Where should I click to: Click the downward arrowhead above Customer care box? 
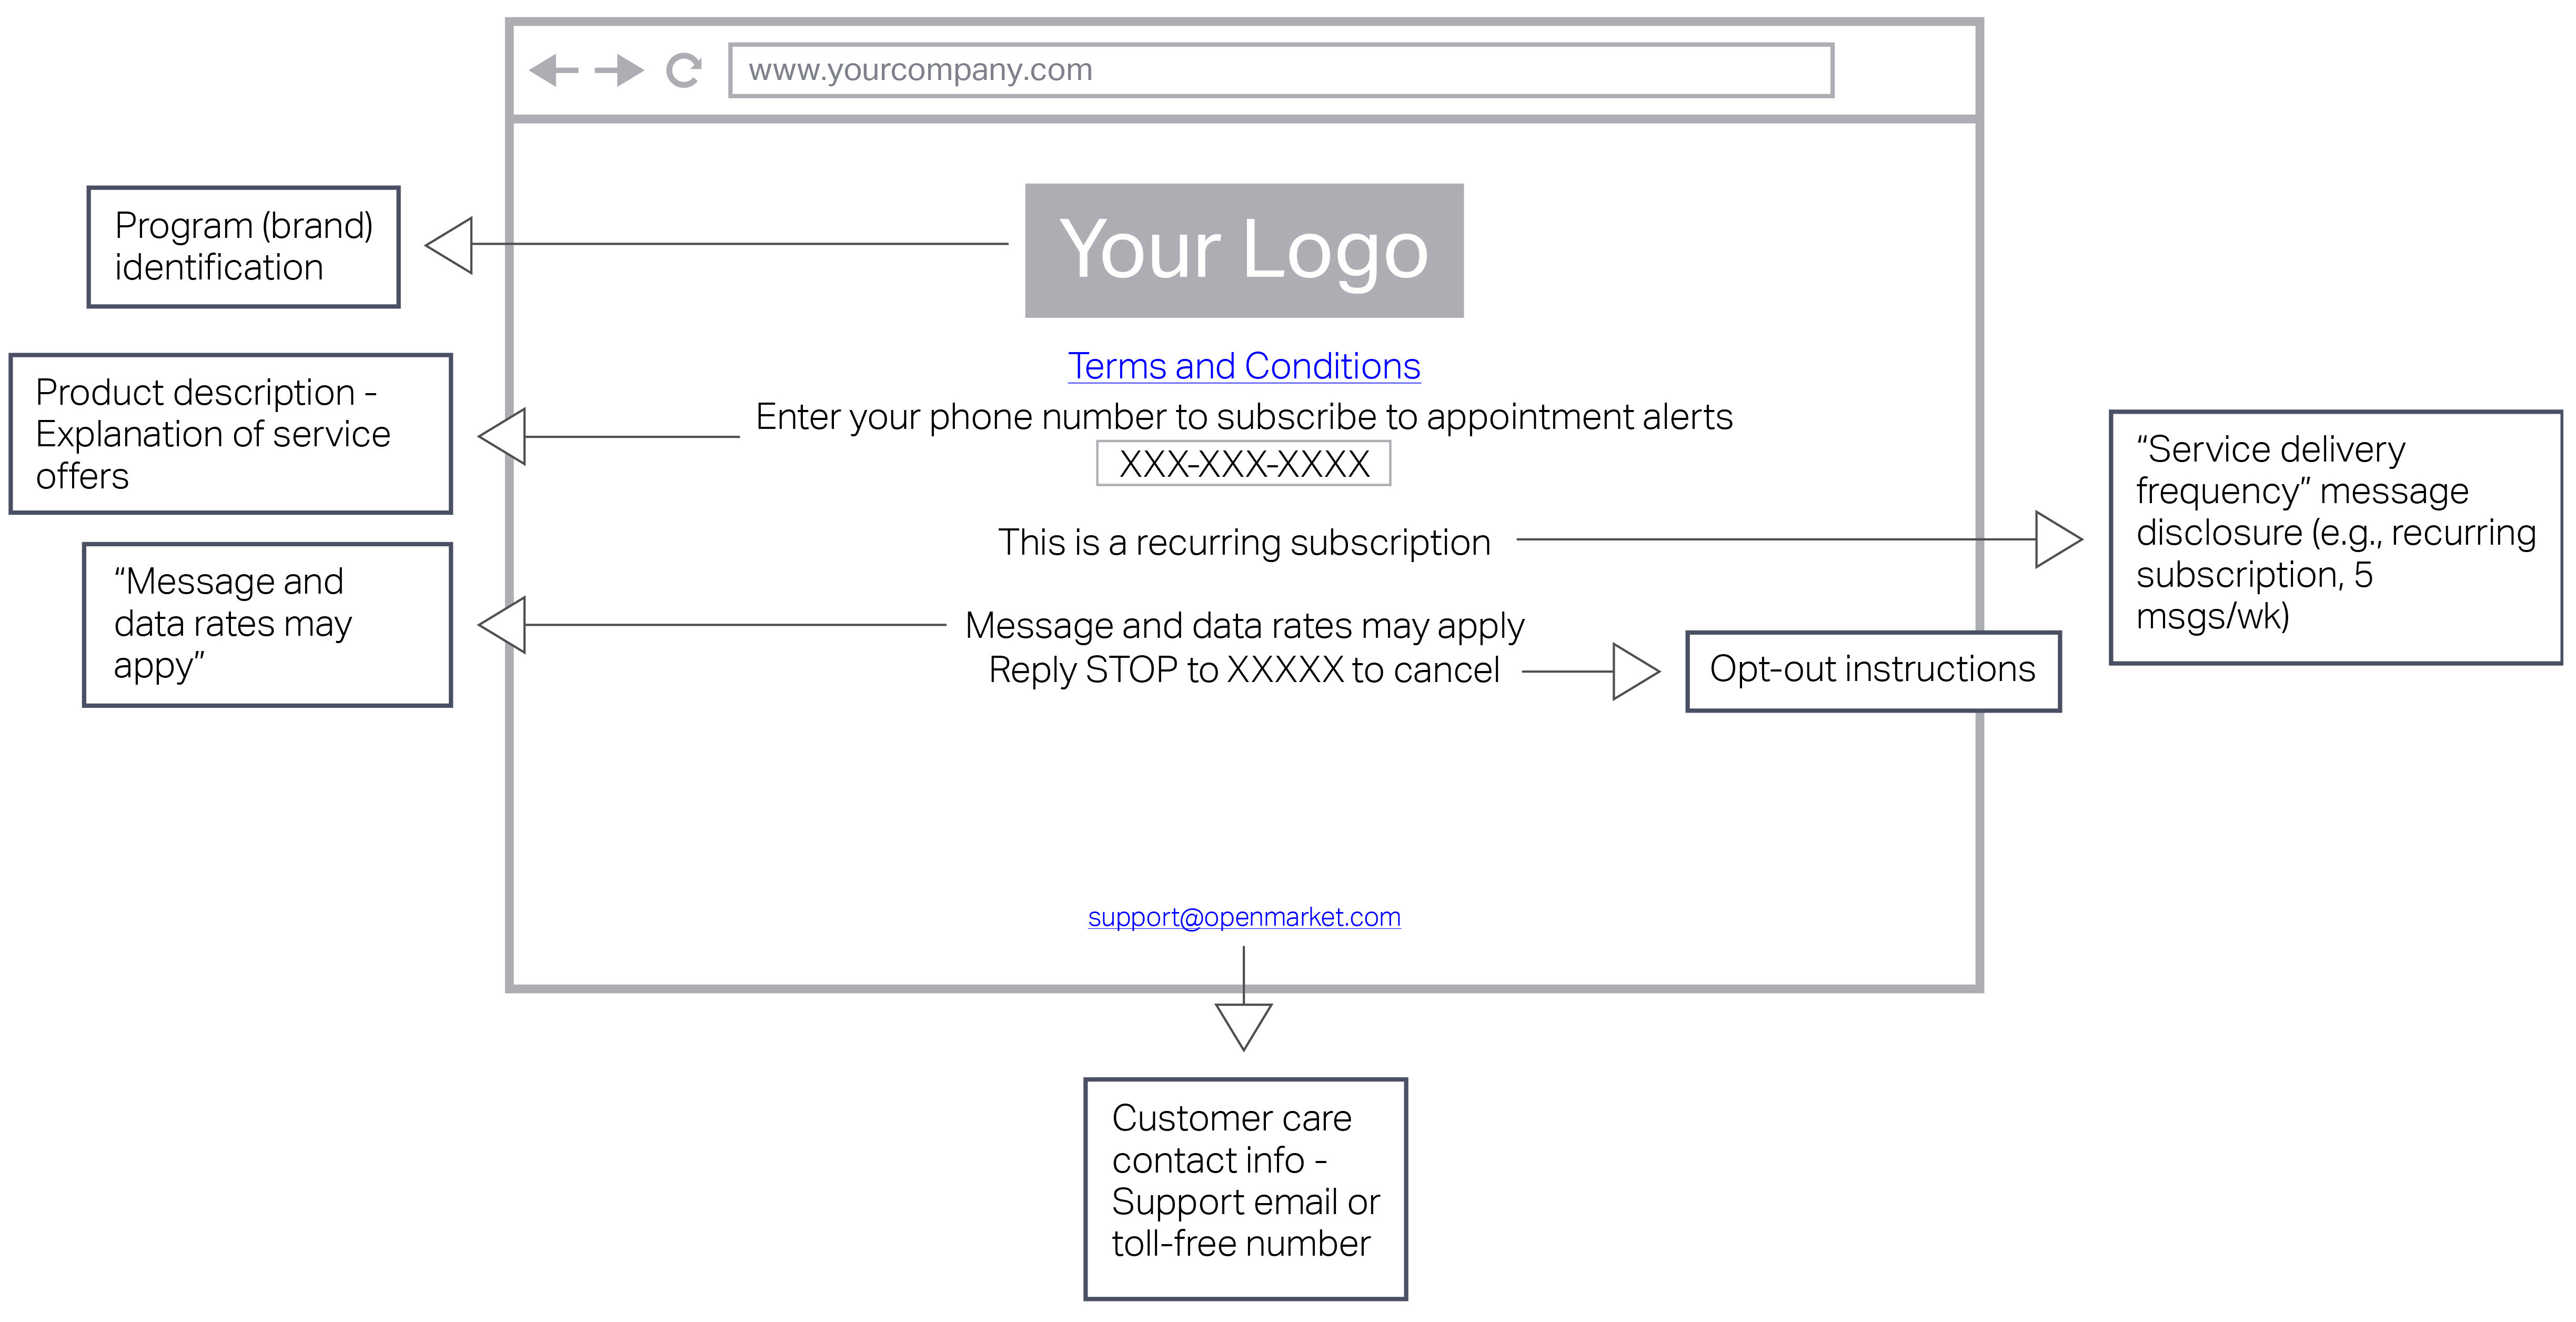pyautogui.click(x=1244, y=1024)
